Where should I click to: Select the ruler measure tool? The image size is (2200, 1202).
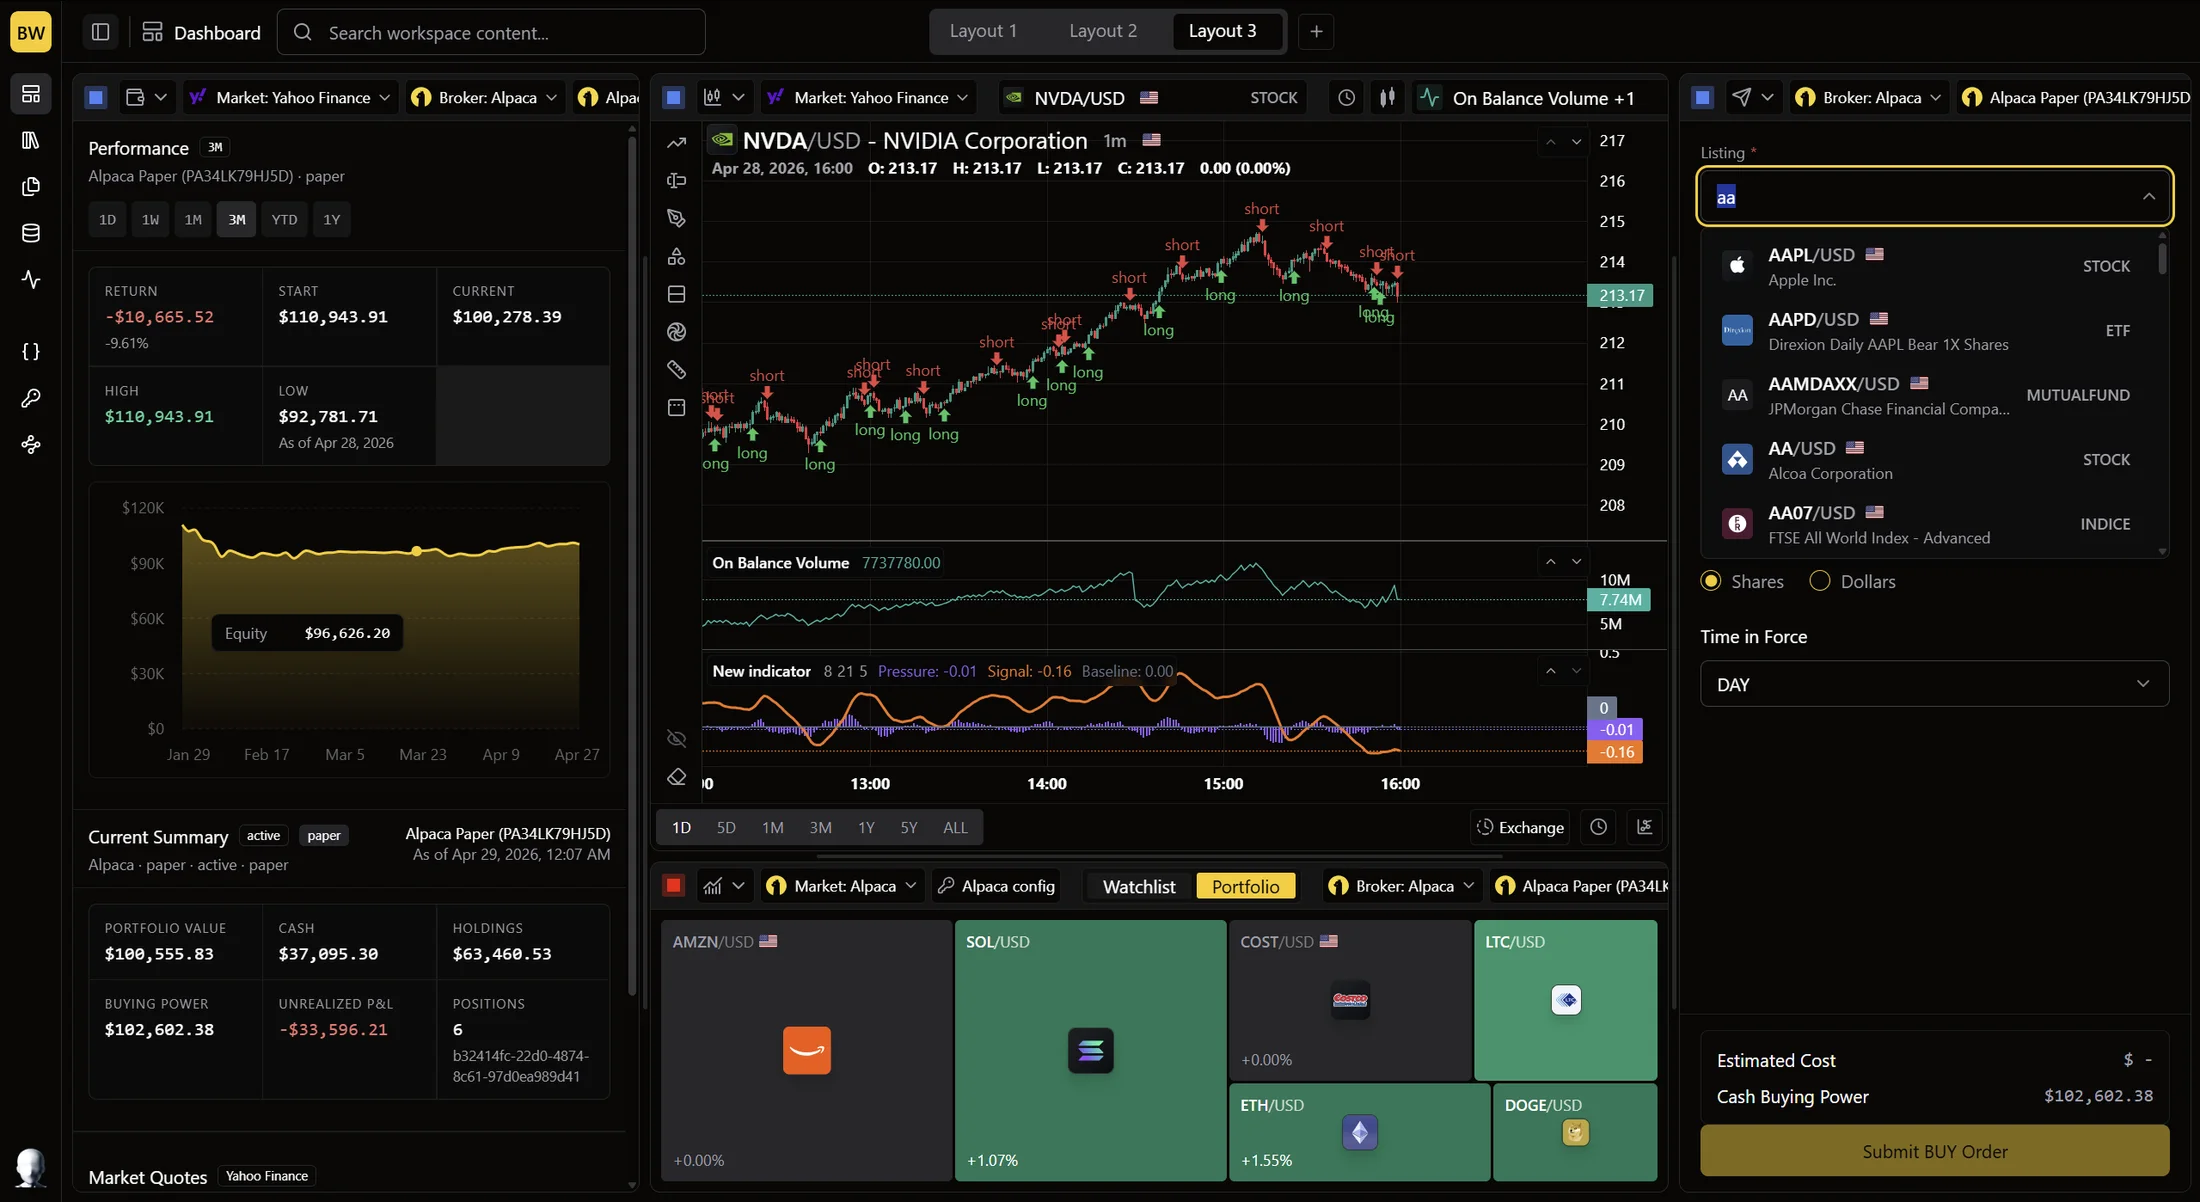(677, 370)
